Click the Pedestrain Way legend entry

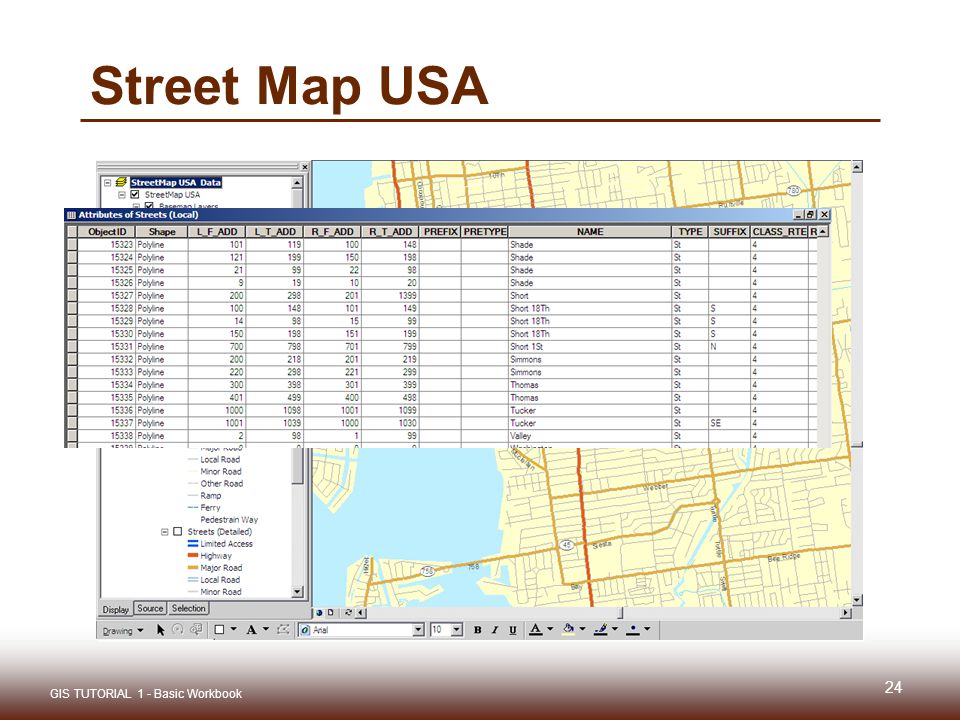coord(229,520)
